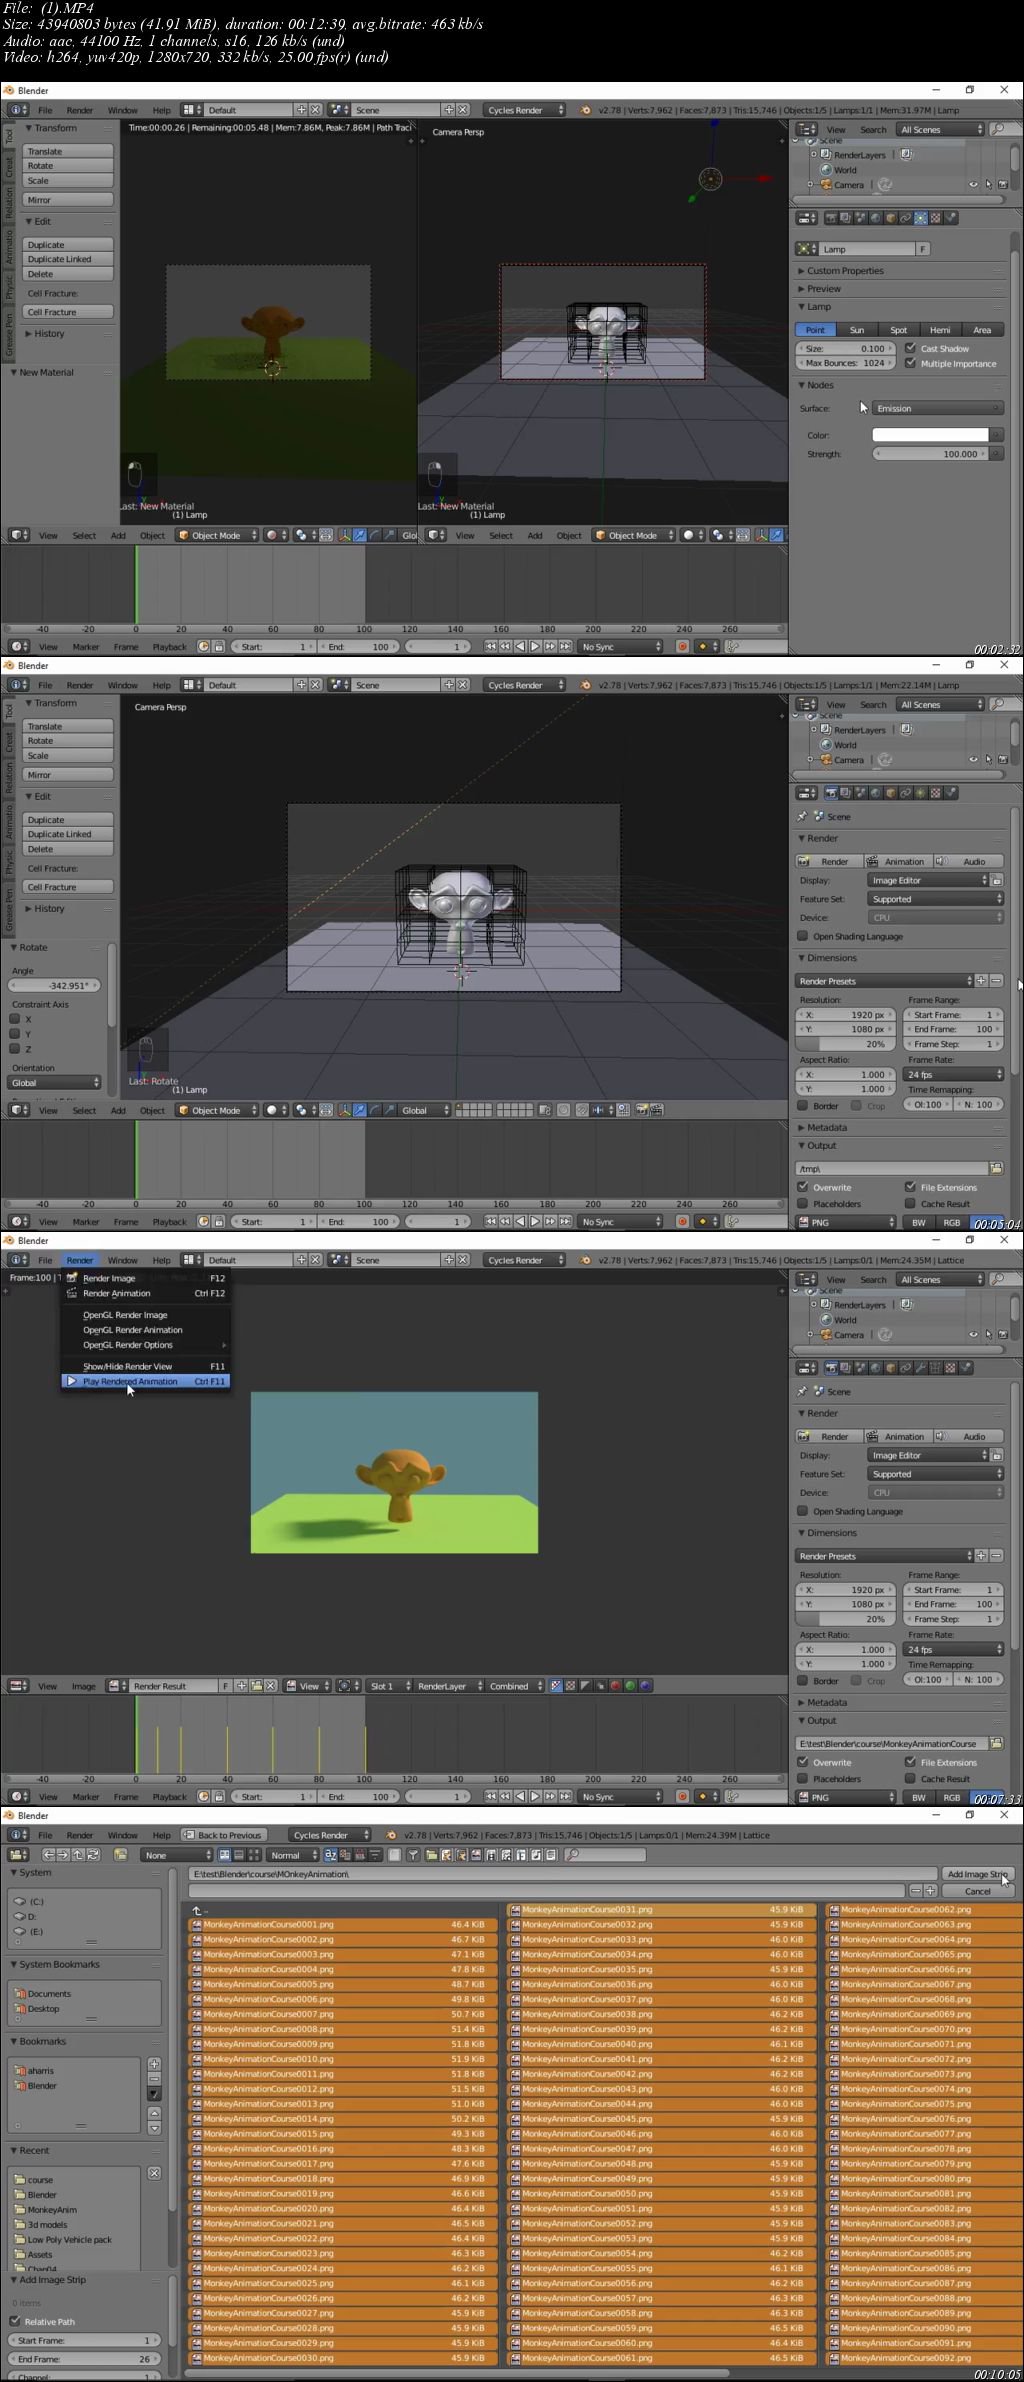Screen dimensions: 1024x2382
Task: Adjust the lamp Strength 100.000 field
Action: click(930, 454)
